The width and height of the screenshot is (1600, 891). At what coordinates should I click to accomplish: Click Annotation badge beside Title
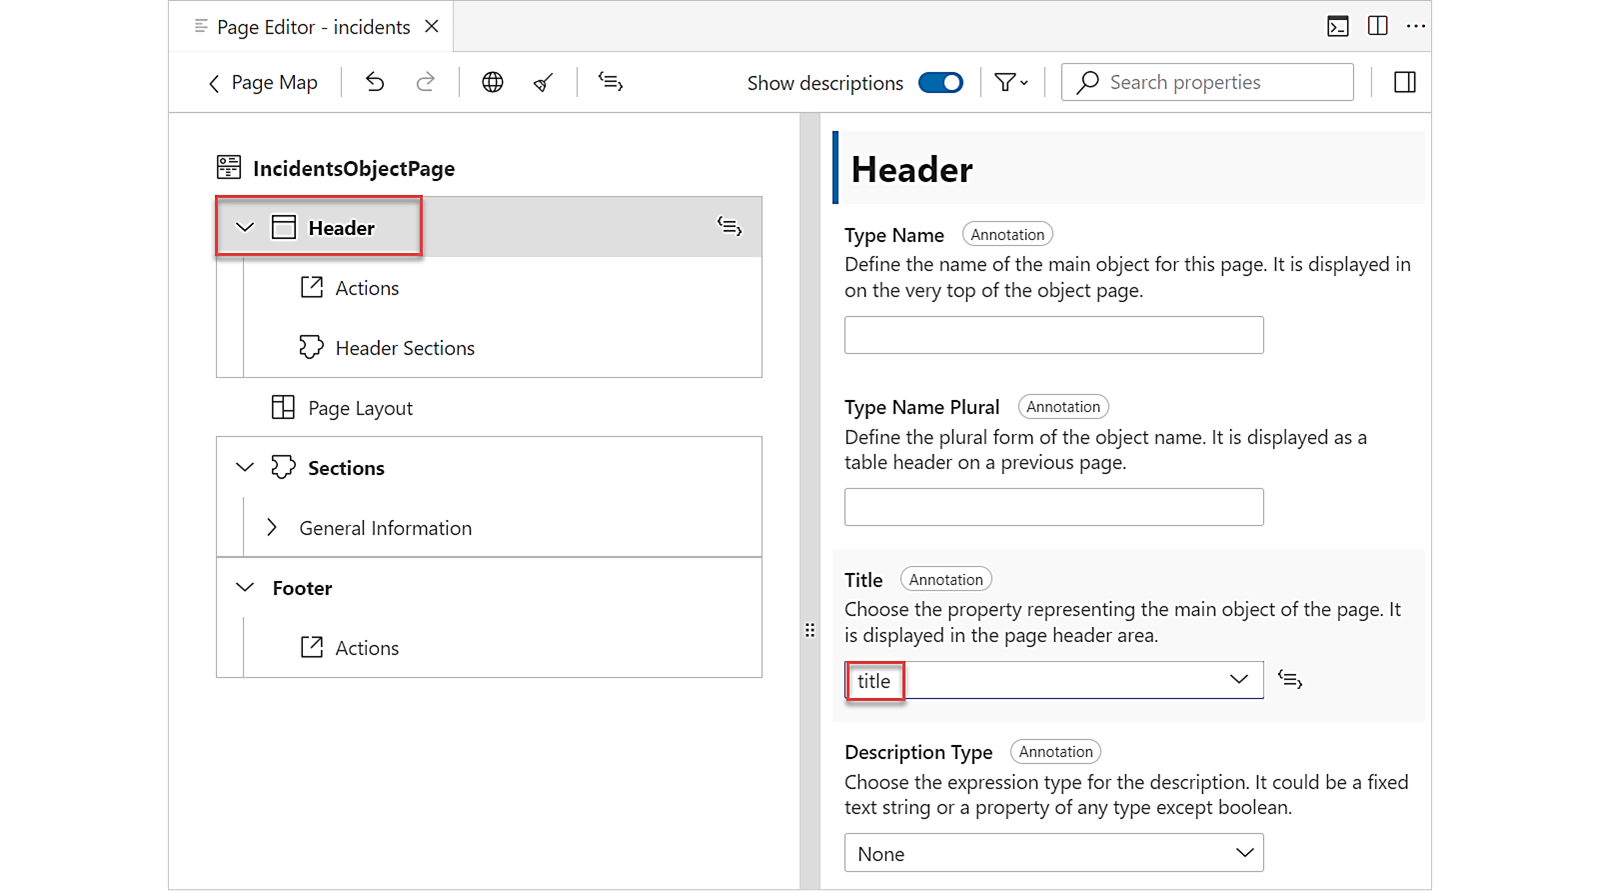(946, 579)
